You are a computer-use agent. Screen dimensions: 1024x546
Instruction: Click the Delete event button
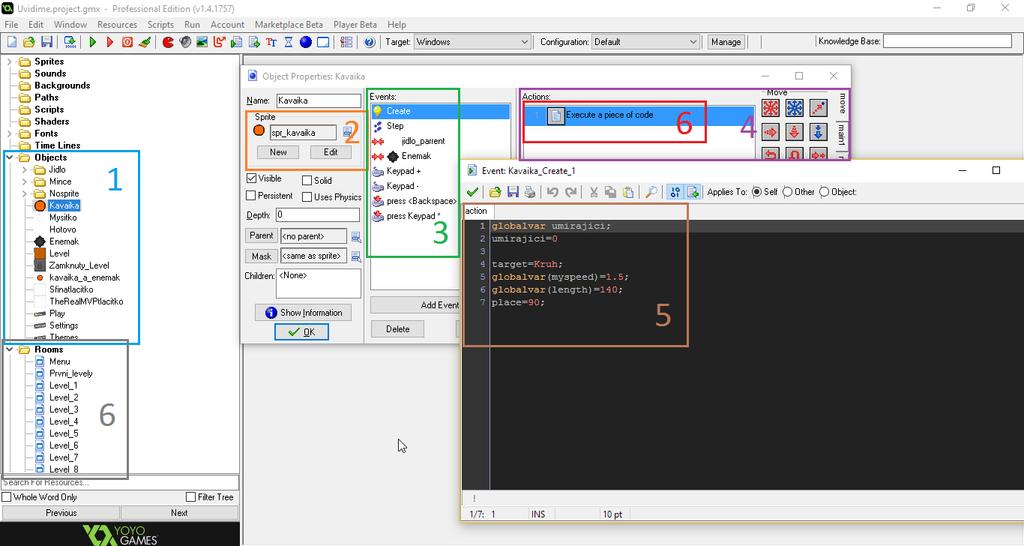point(398,329)
